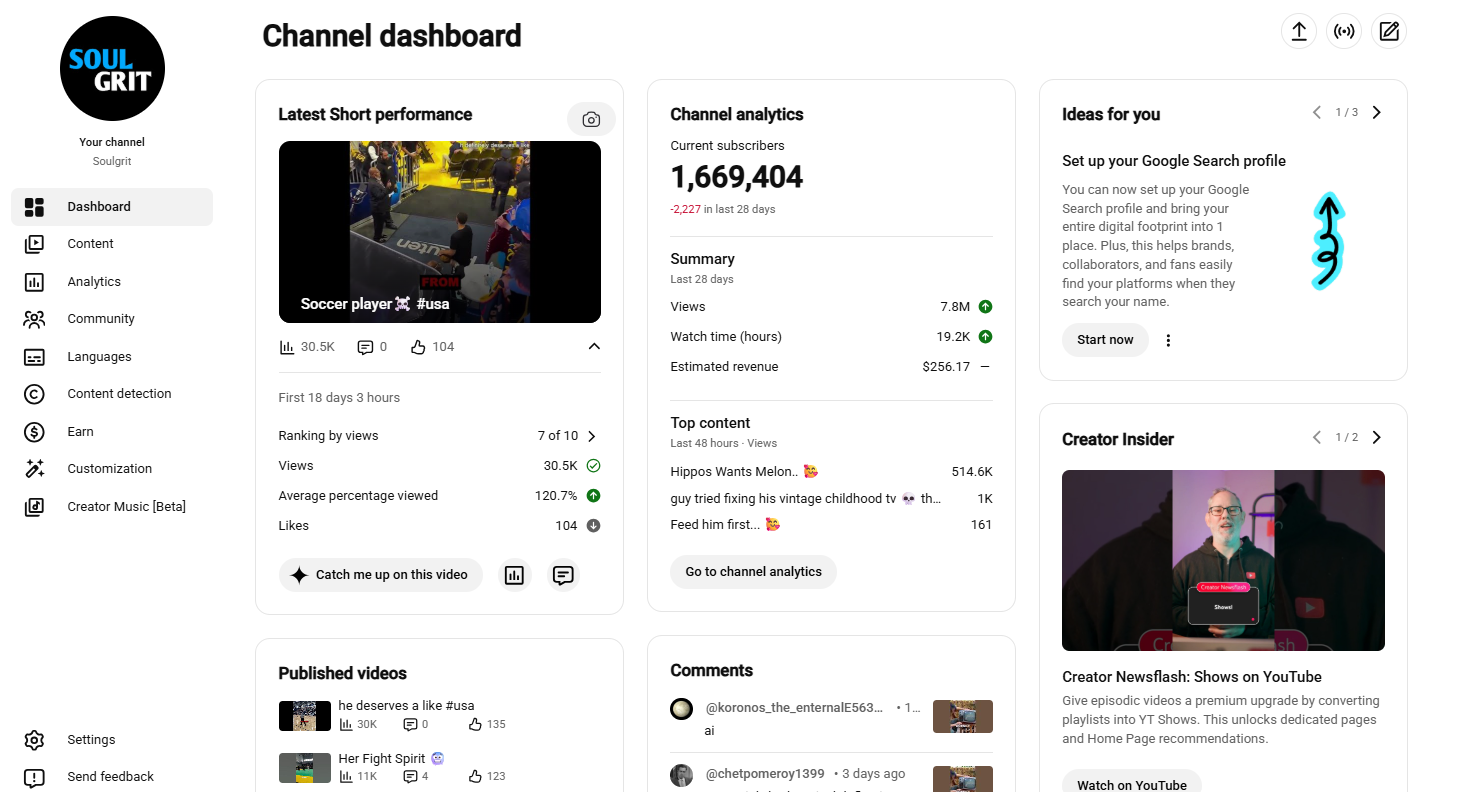The height and width of the screenshot is (792, 1471).
Task: Show next Creator Insider item
Action: click(1377, 437)
